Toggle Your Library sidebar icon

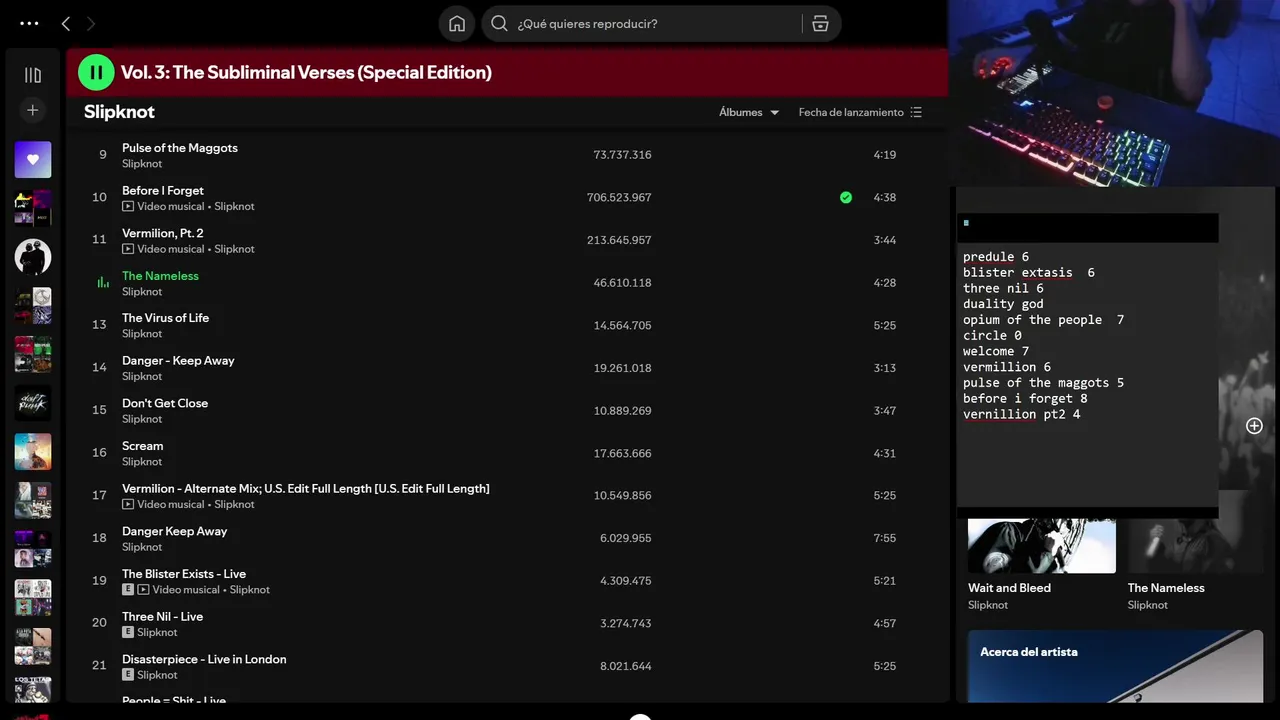point(33,75)
